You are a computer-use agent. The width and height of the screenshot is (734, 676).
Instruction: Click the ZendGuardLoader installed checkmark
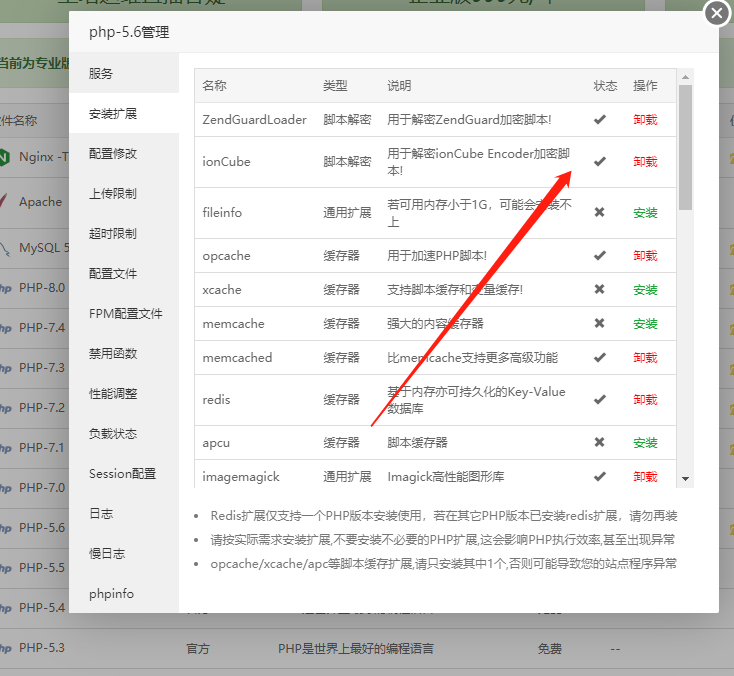[600, 119]
